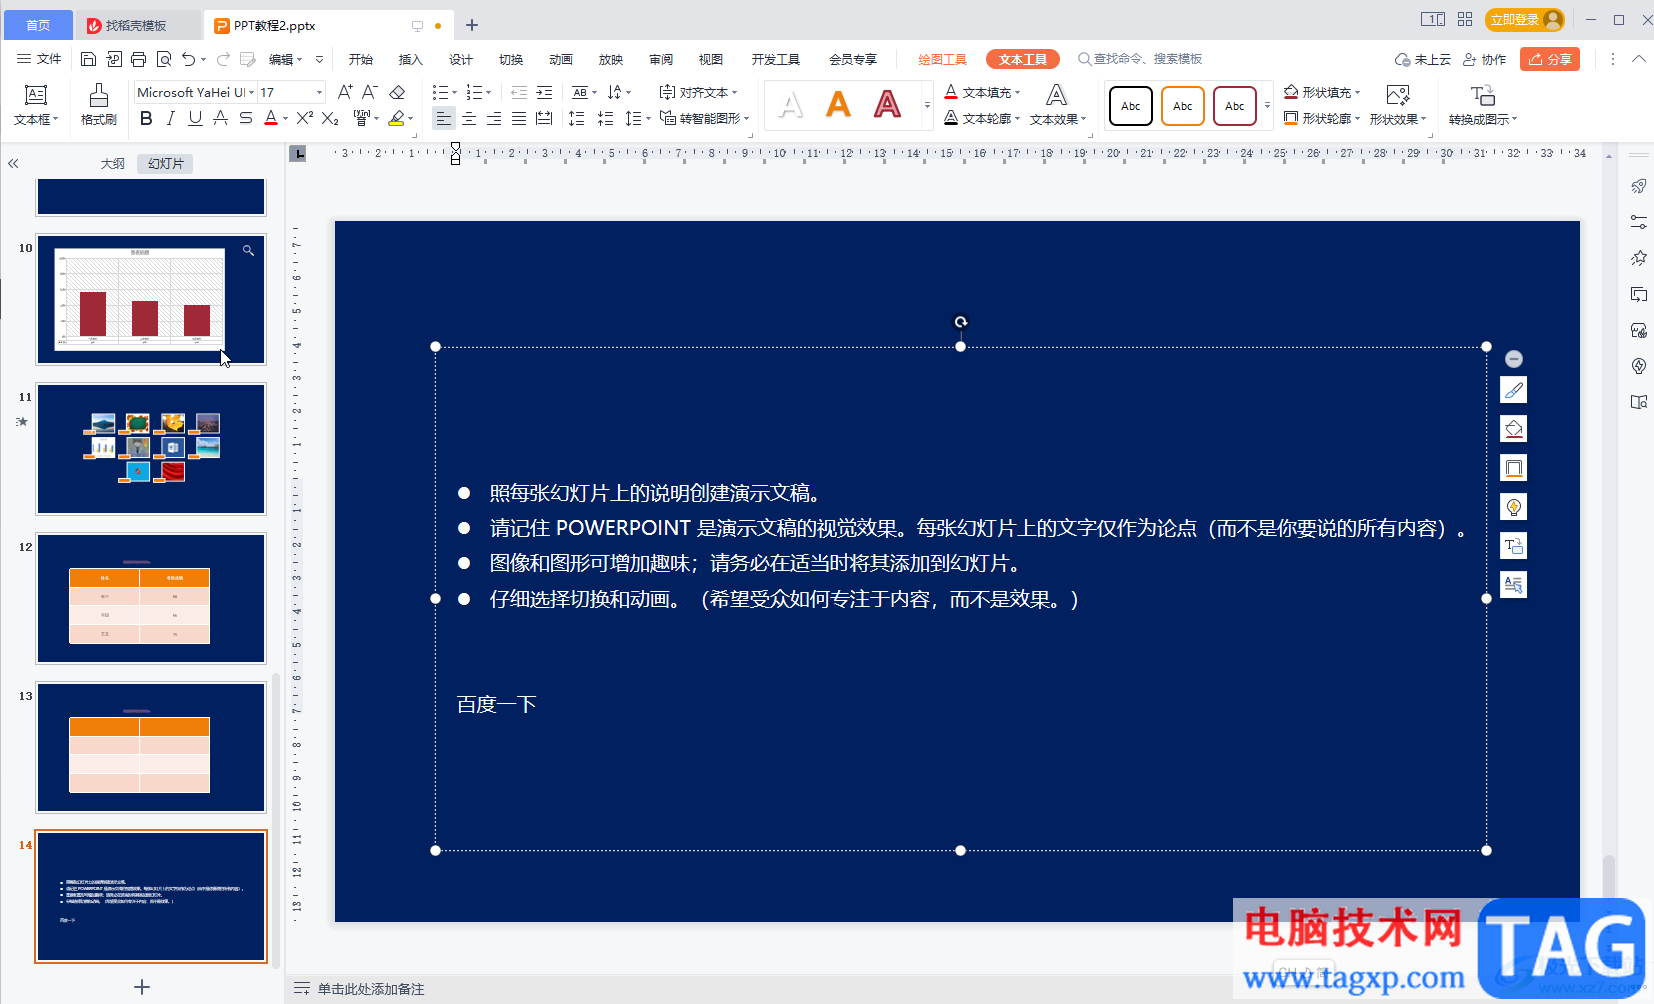Screen dimensions: 1654x1004
Task: Click the Save icon
Action: (88, 59)
